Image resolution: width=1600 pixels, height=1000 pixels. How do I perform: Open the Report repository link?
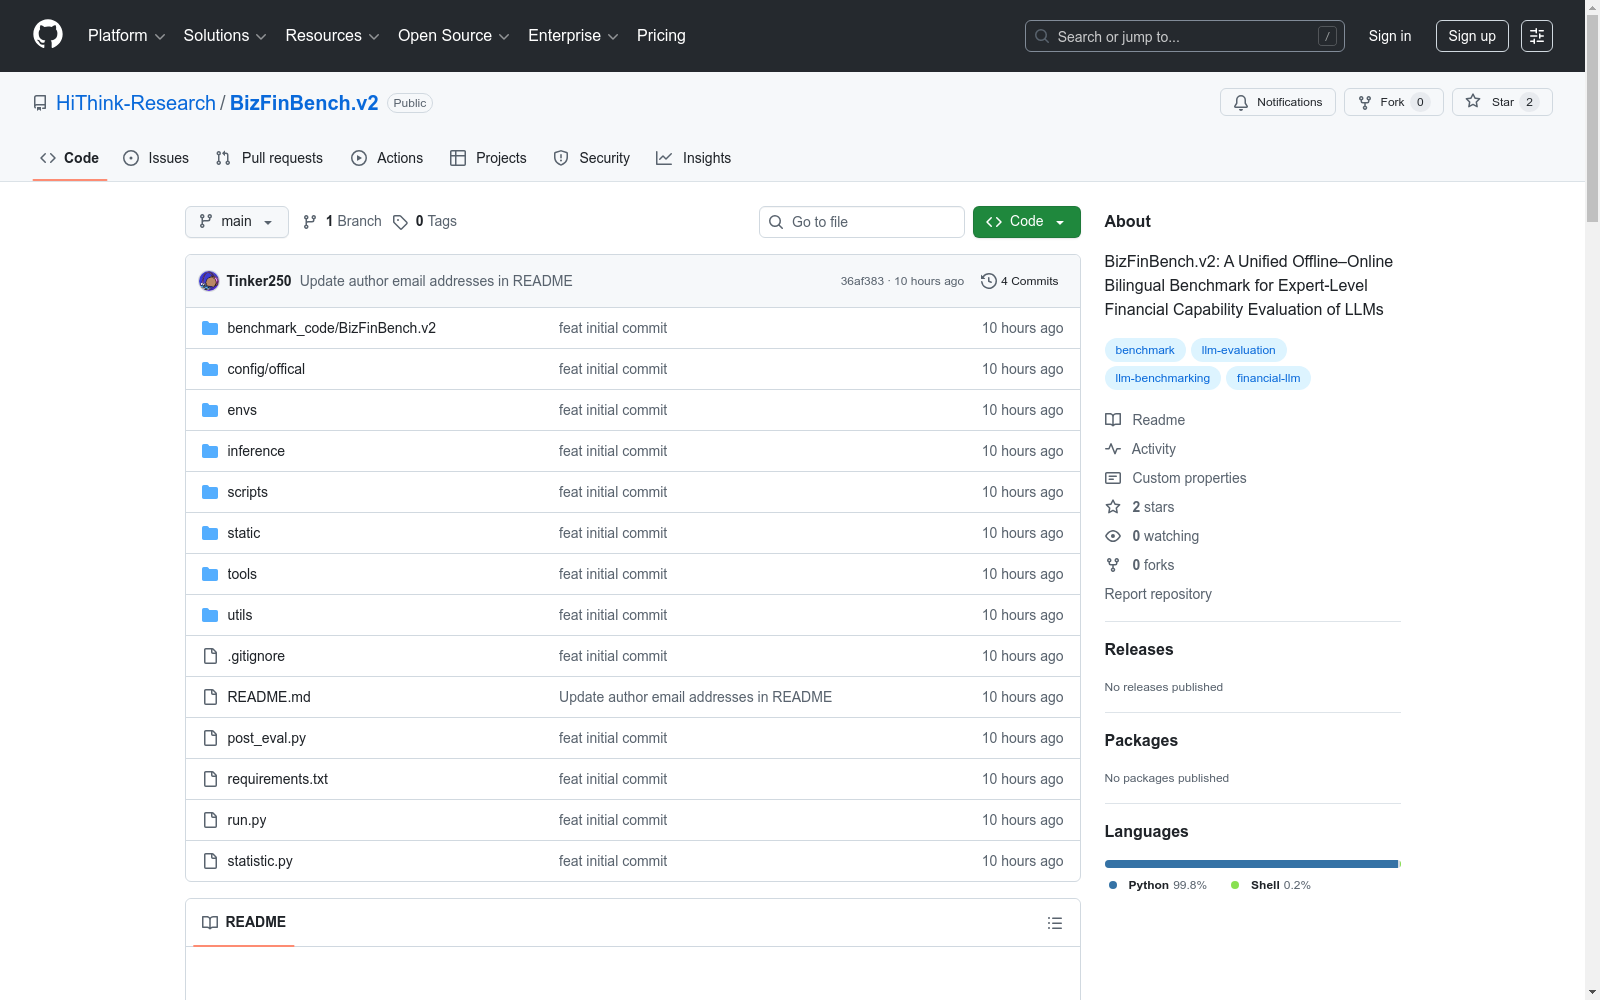coord(1158,594)
